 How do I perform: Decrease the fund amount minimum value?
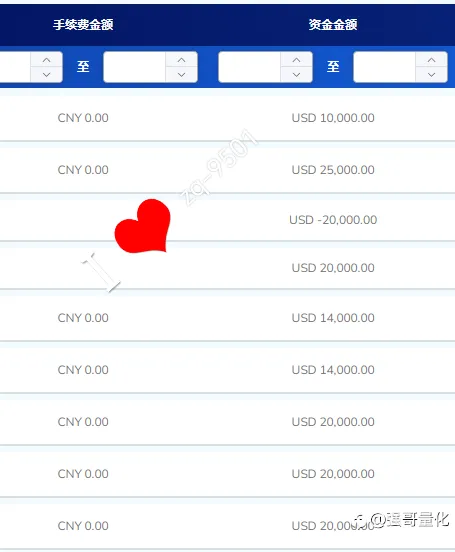(297, 75)
